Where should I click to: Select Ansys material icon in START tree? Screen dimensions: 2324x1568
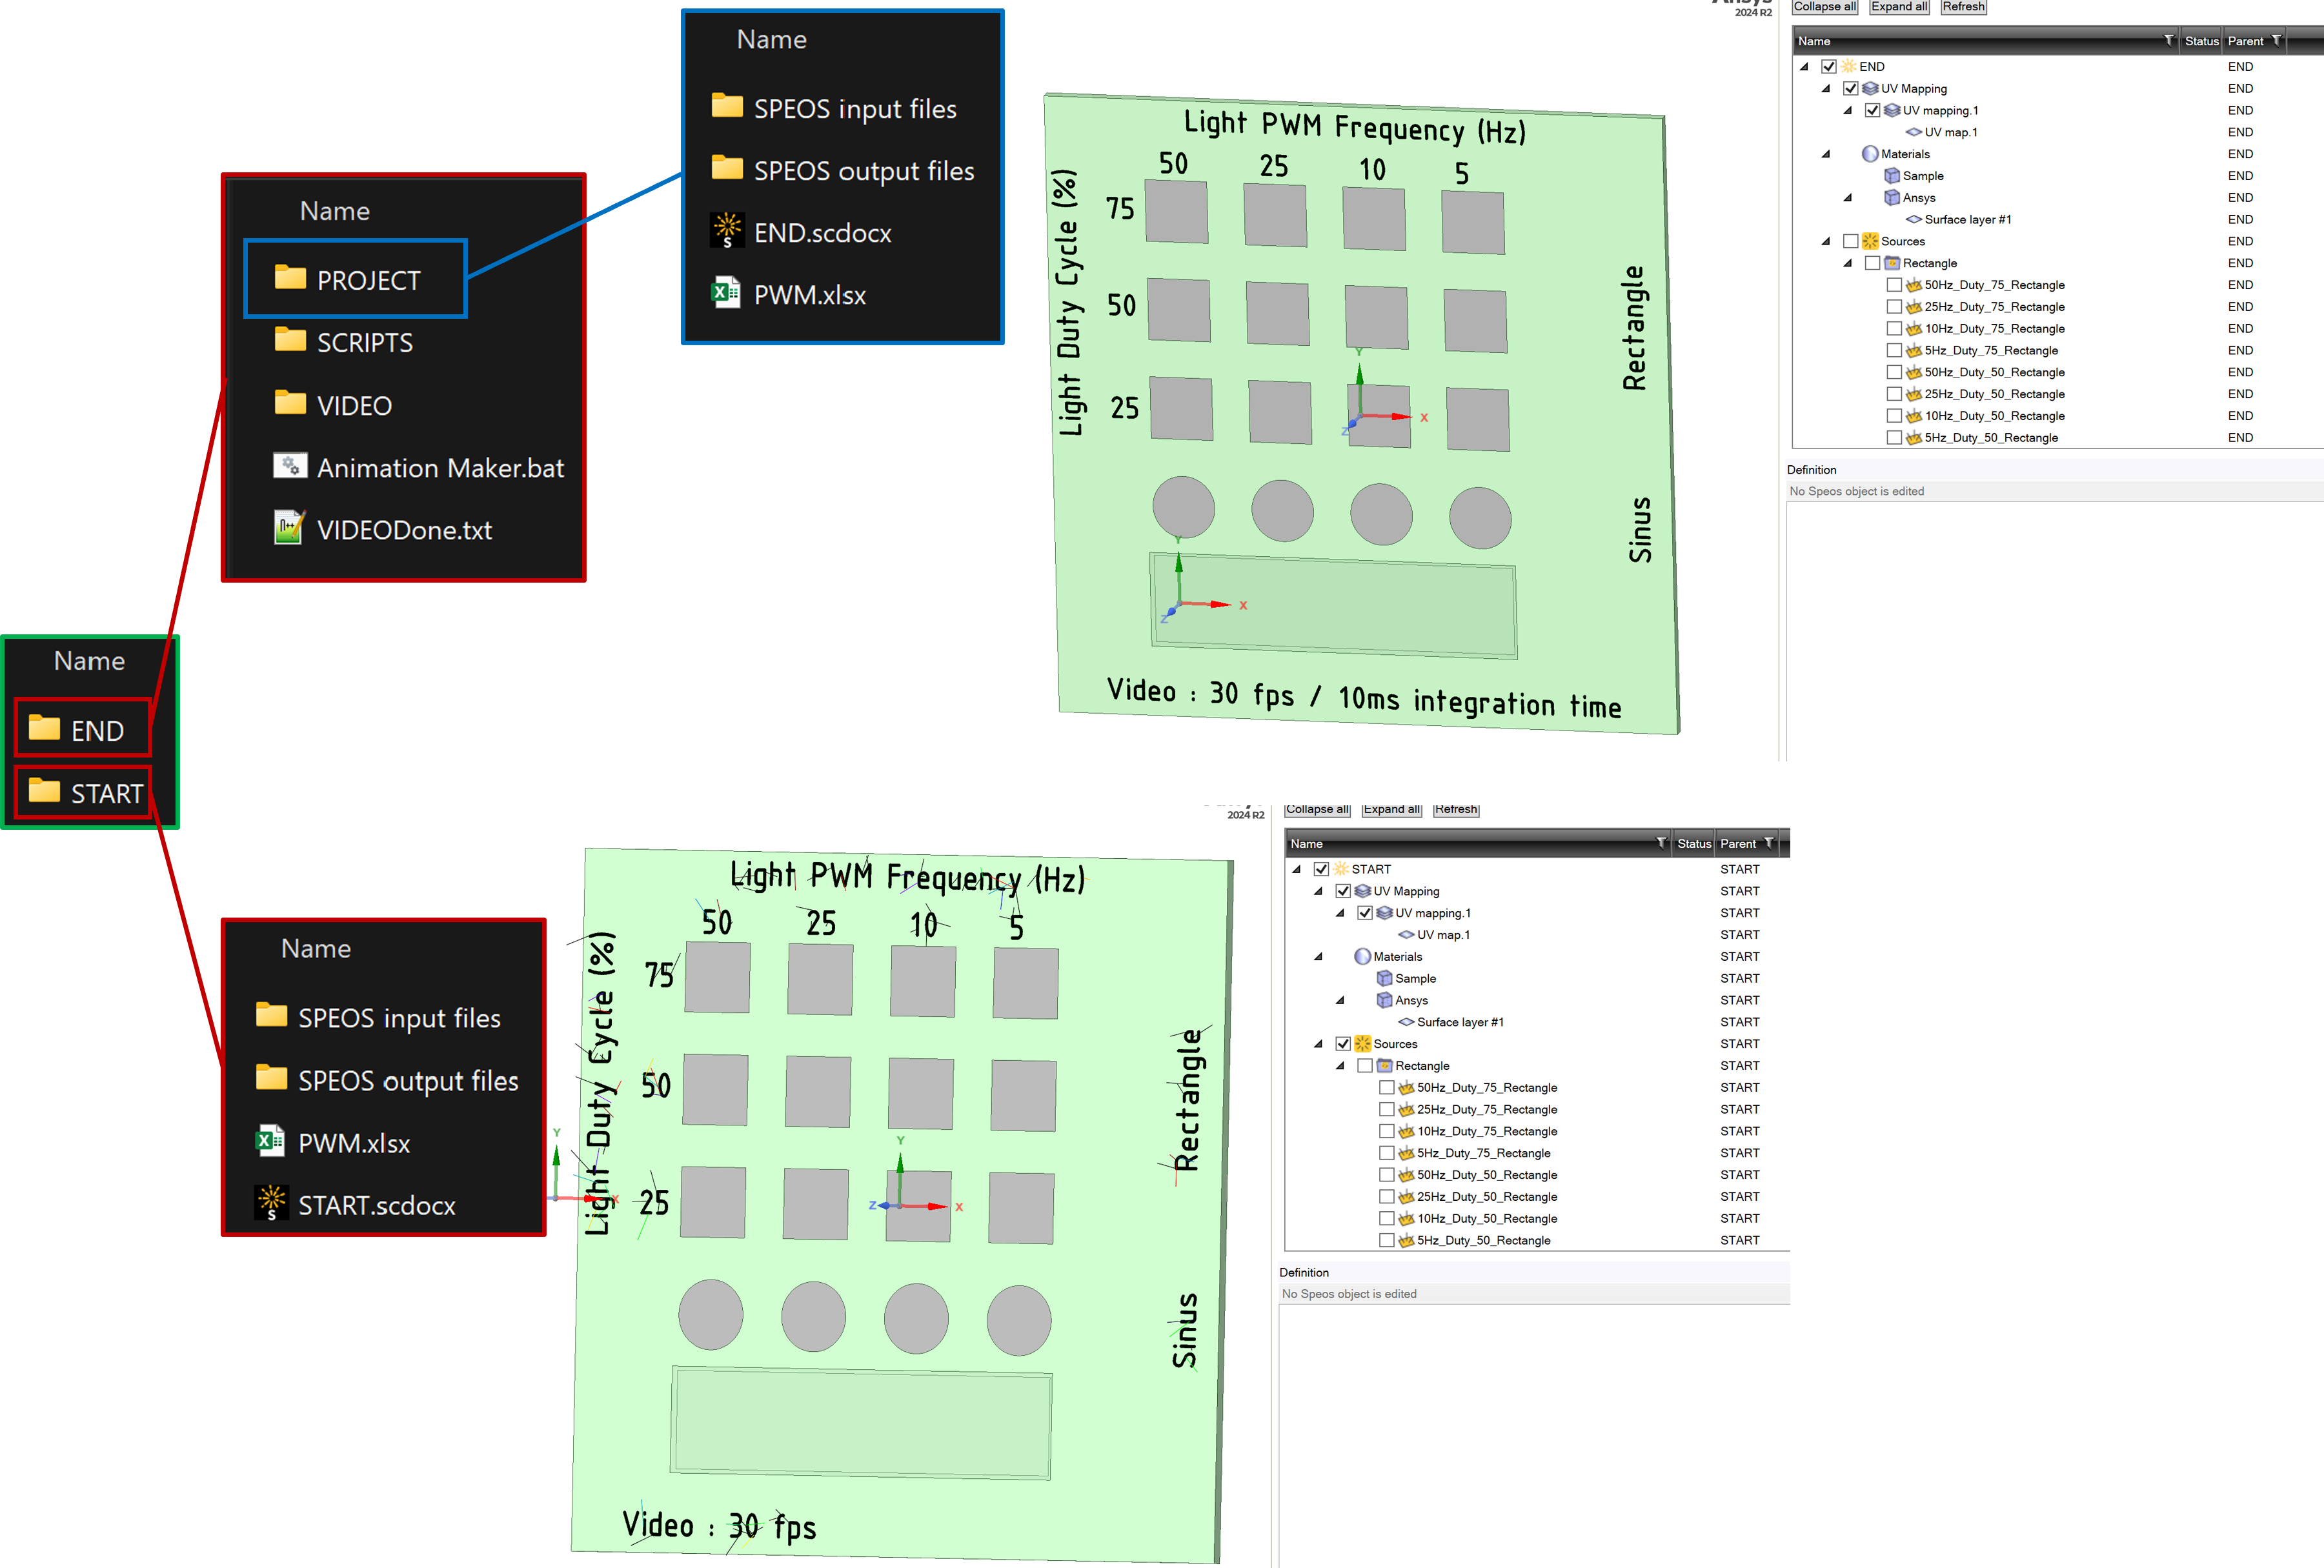pyautogui.click(x=1385, y=1000)
